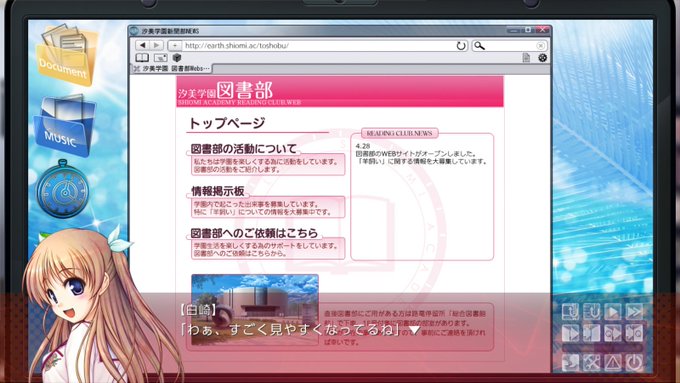Click the bottom-left game menu icon
680x383 pixels.
tap(570, 362)
